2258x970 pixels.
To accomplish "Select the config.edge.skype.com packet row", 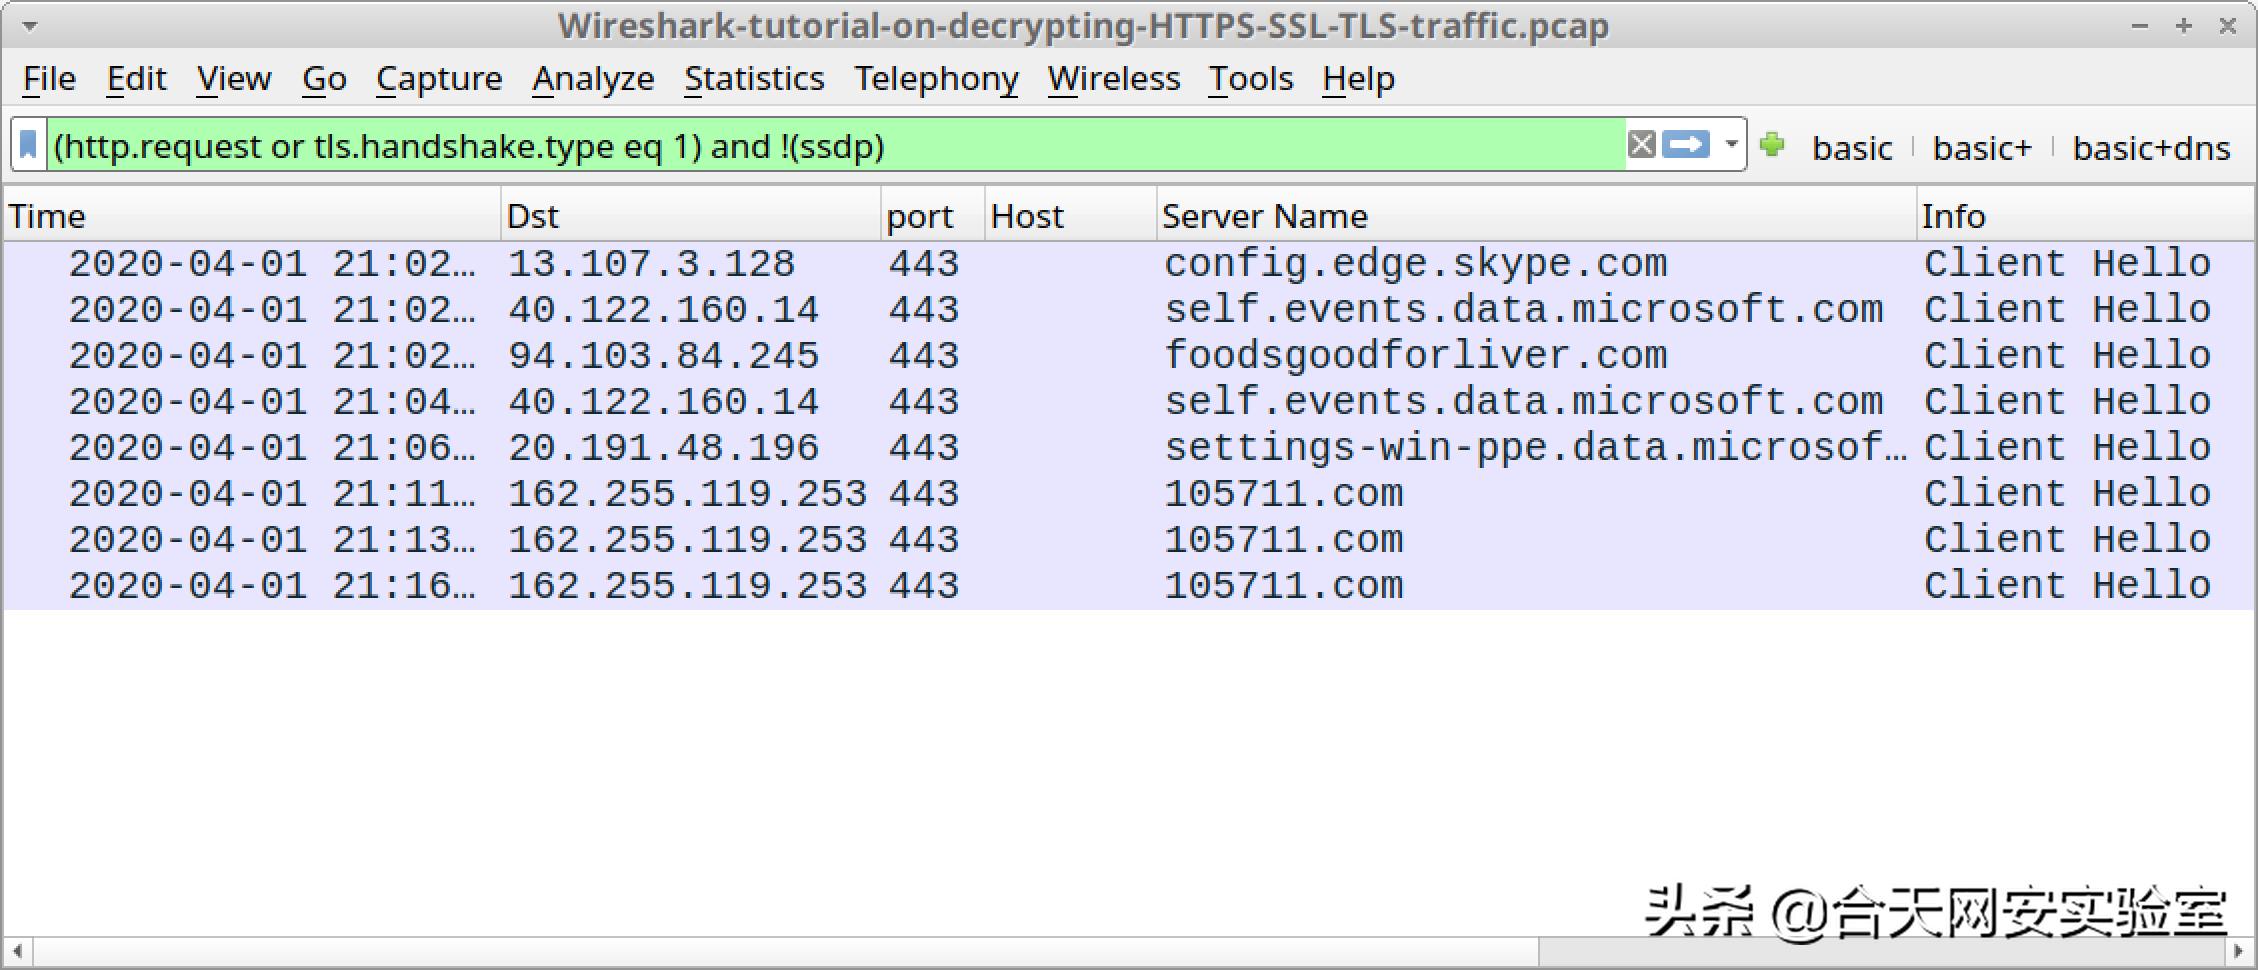I will click(x=1415, y=264).
